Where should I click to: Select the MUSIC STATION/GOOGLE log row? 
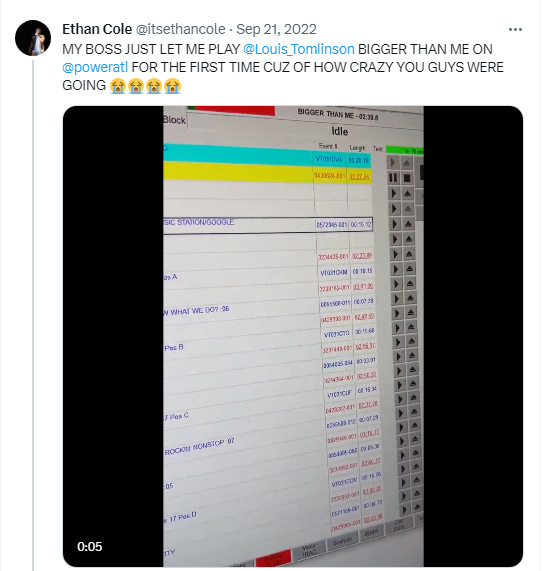pyautogui.click(x=268, y=224)
